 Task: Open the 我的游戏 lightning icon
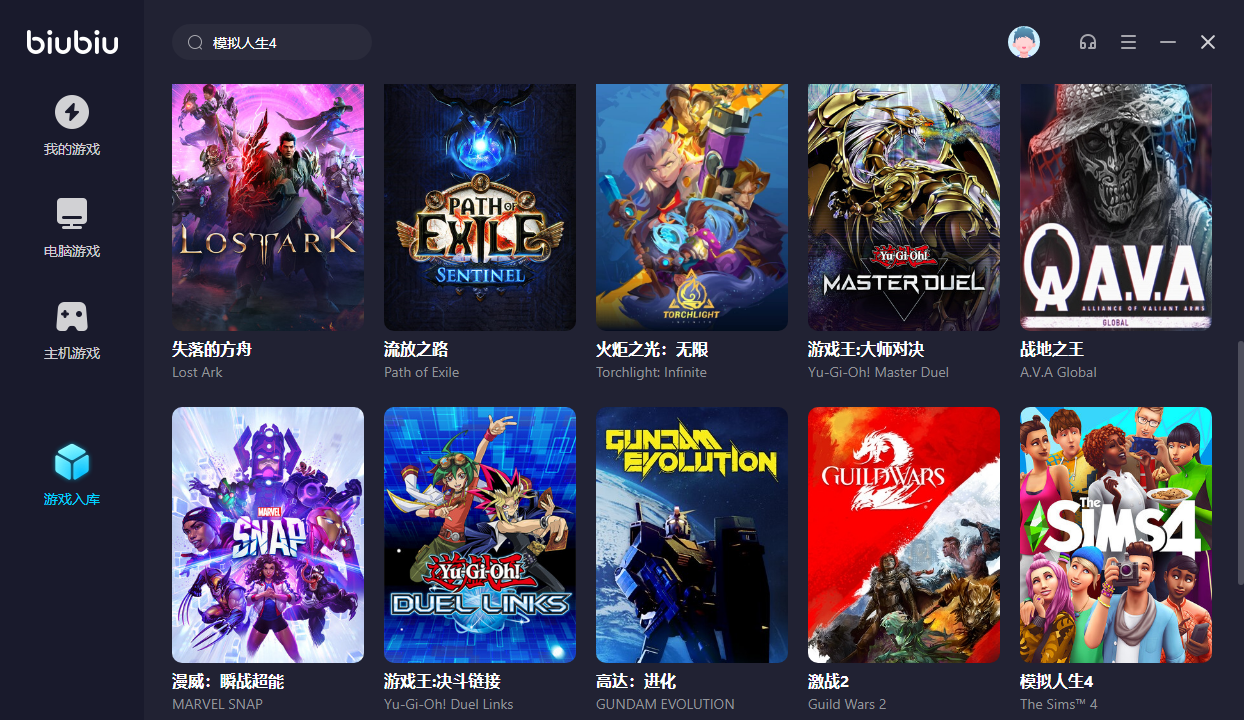click(x=71, y=112)
